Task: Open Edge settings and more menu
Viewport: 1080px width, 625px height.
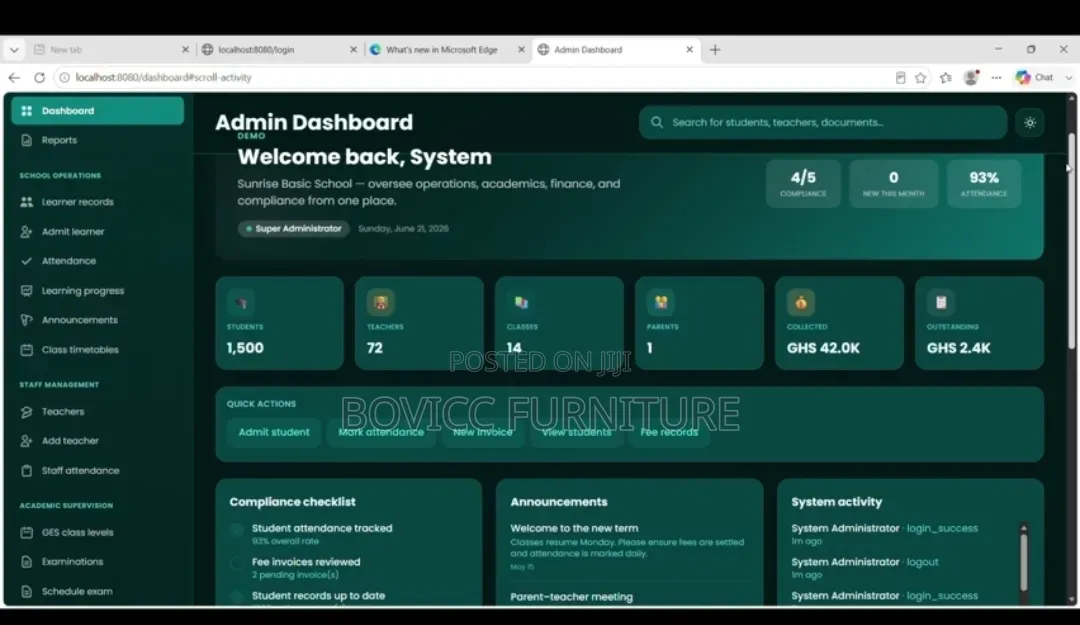Action: coord(996,78)
